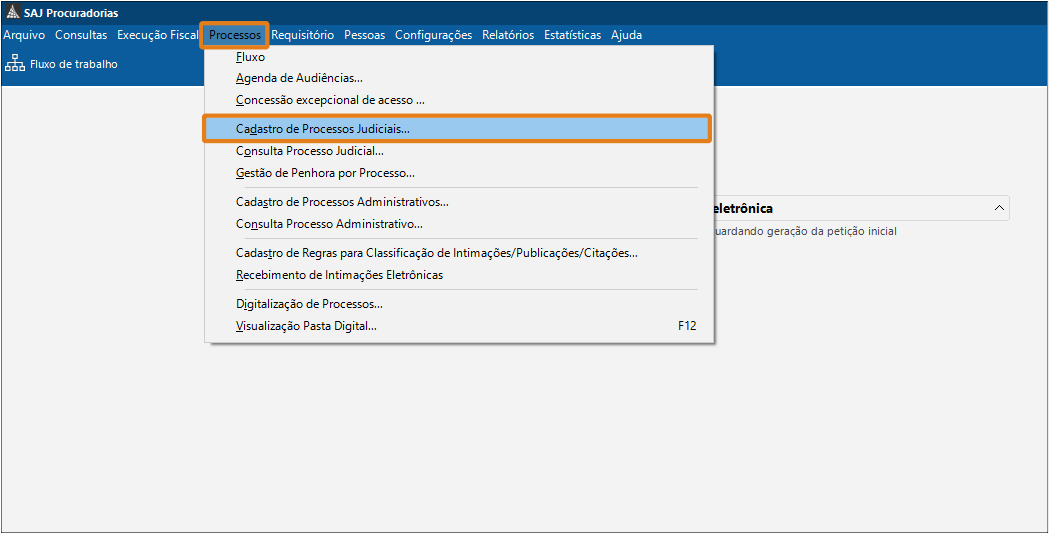Screen dimensions: 1049x534
Task: Open the Execução Fiscal menu
Action: (157, 35)
